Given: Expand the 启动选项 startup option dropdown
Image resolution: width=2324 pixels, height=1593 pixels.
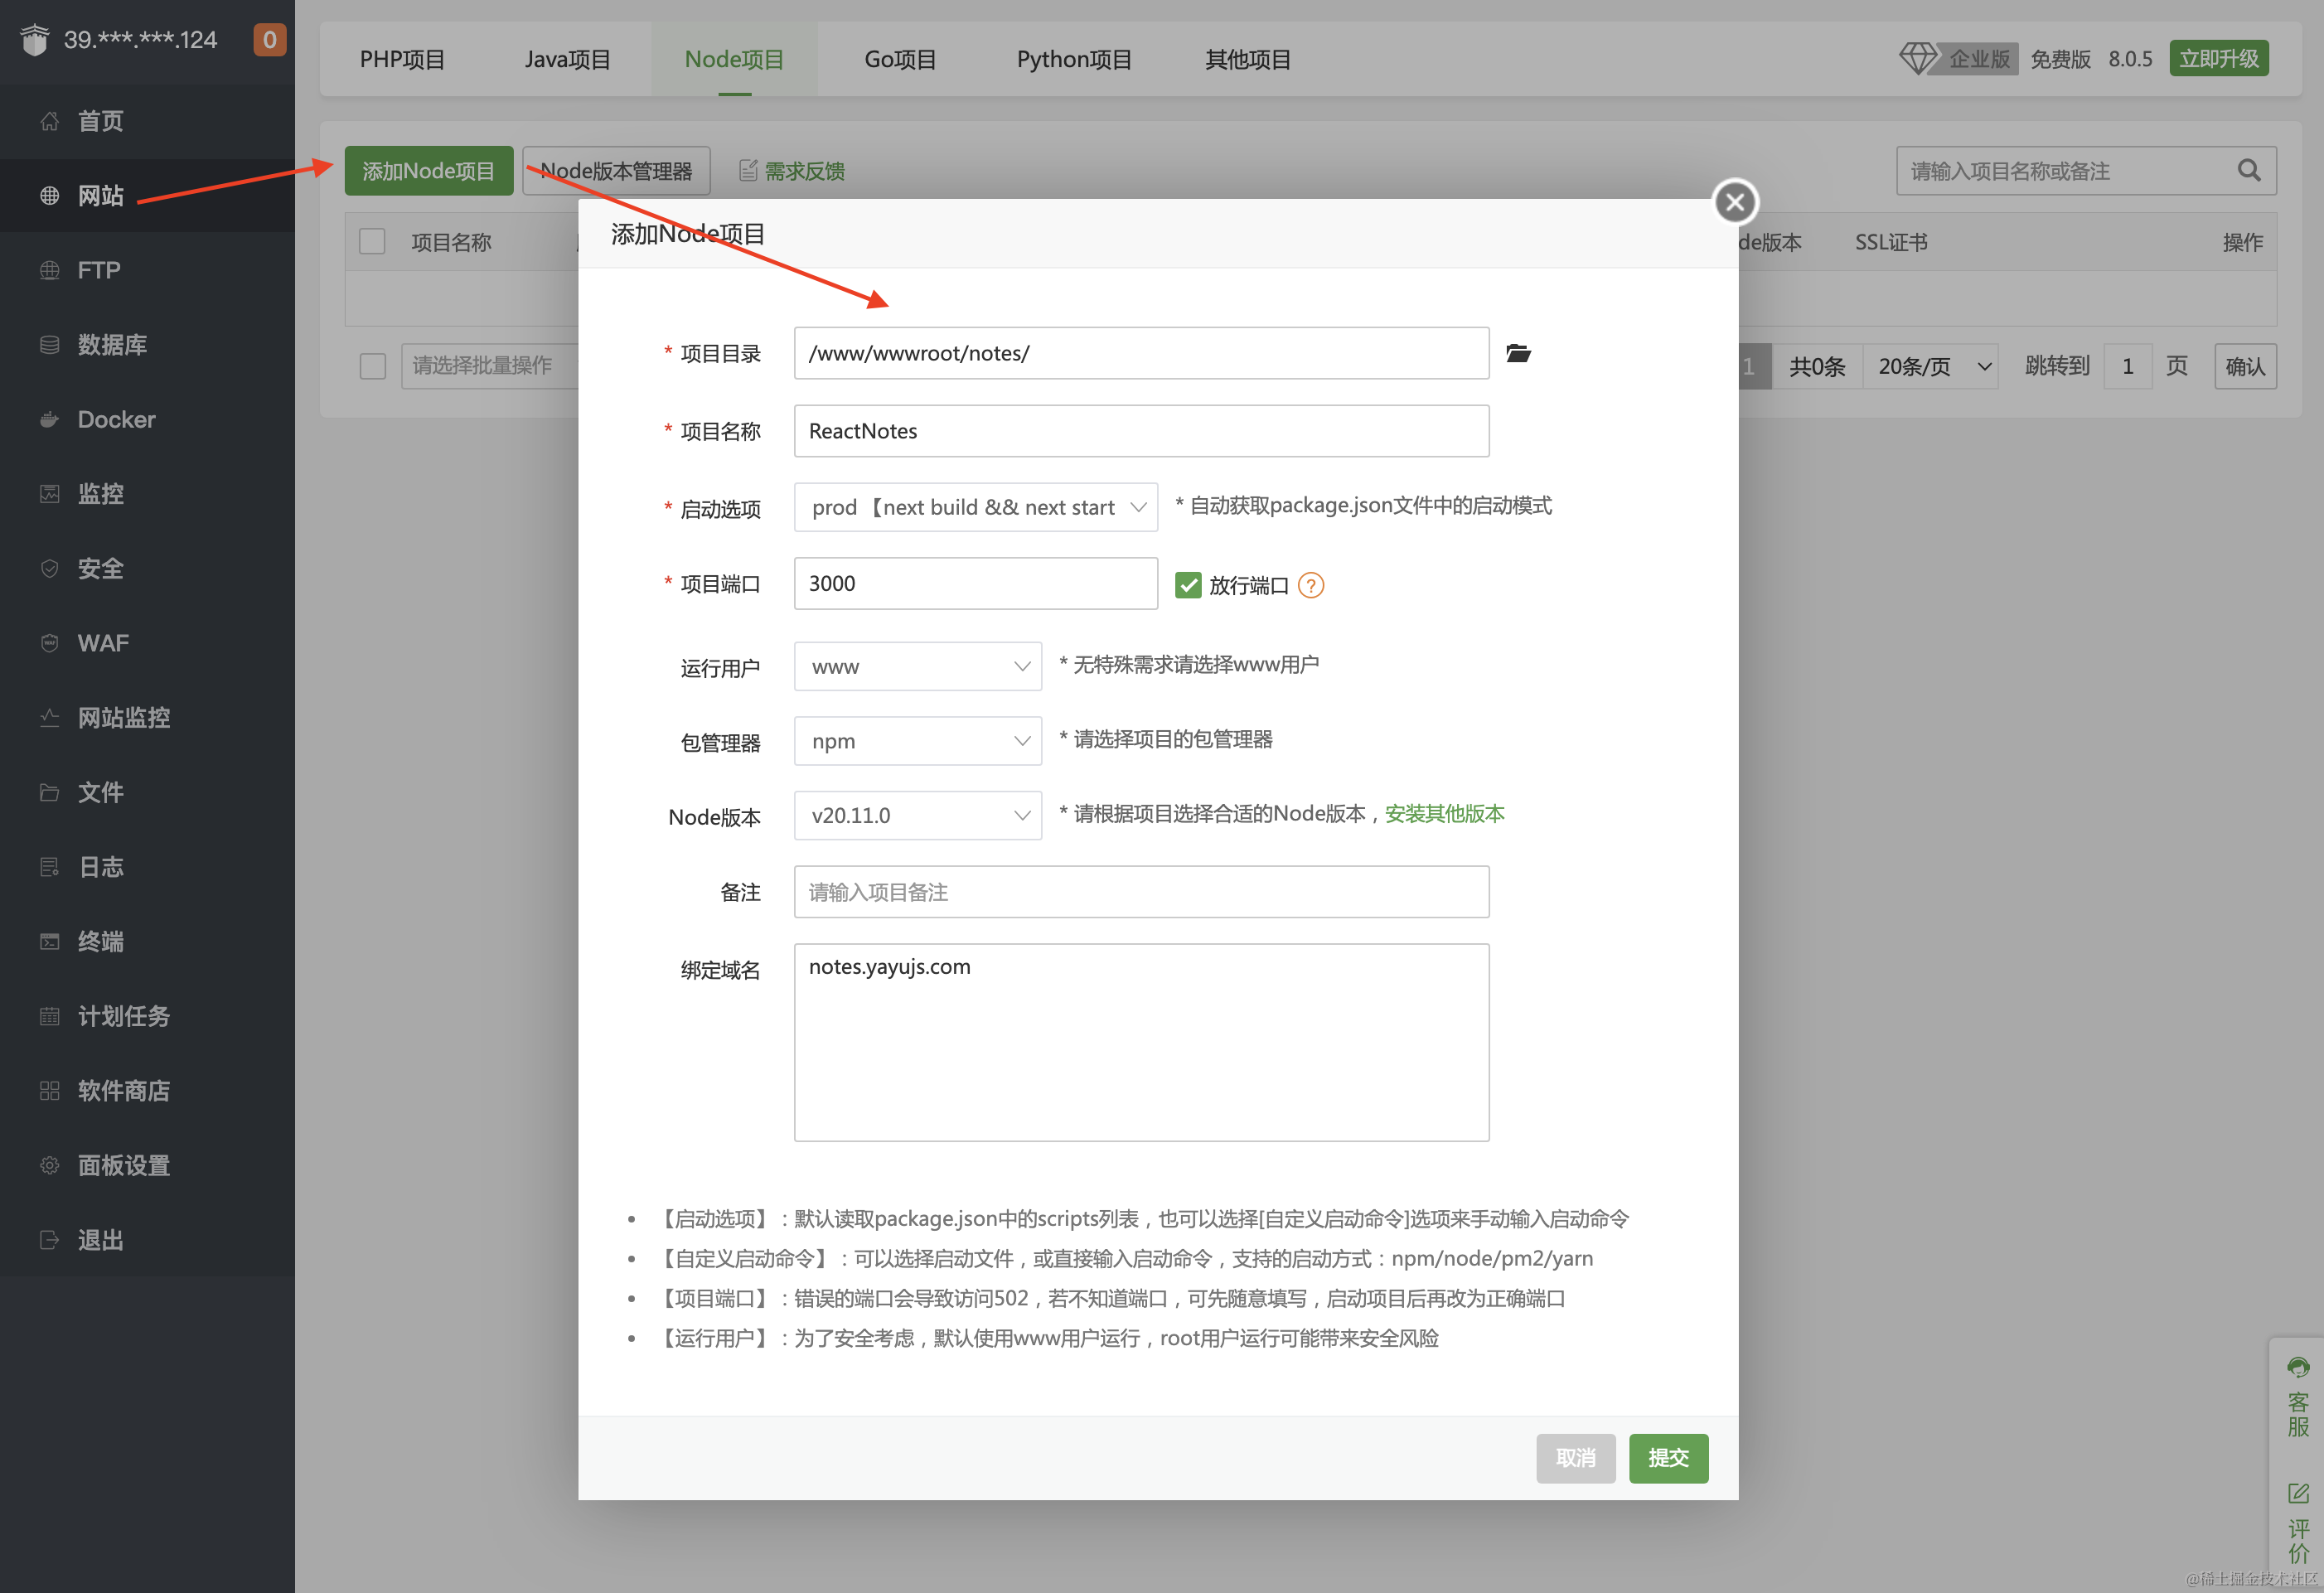Looking at the screenshot, I should click(x=975, y=507).
